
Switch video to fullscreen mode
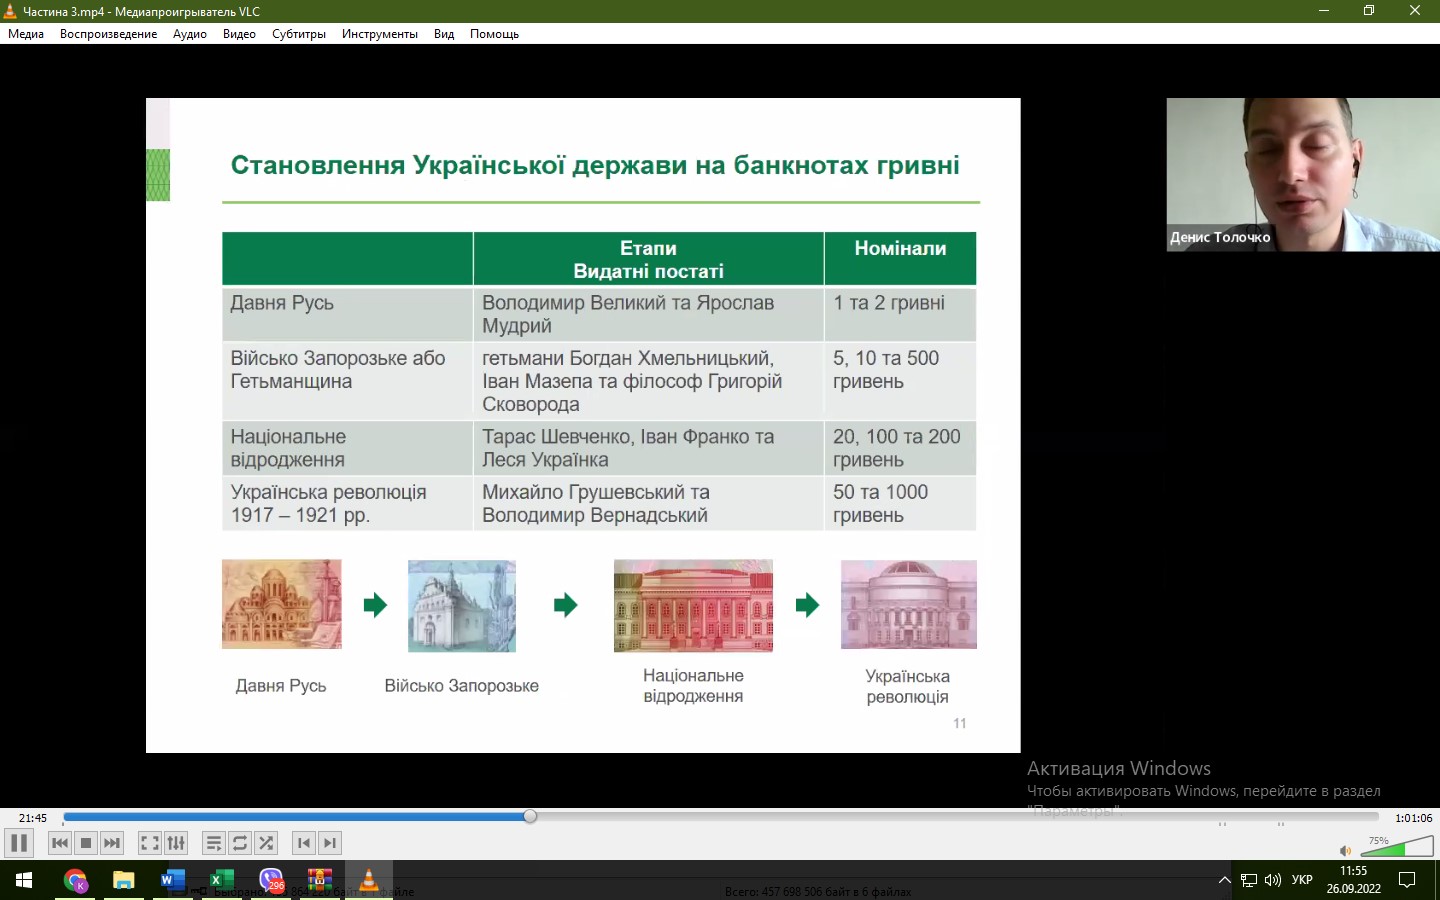click(x=150, y=843)
